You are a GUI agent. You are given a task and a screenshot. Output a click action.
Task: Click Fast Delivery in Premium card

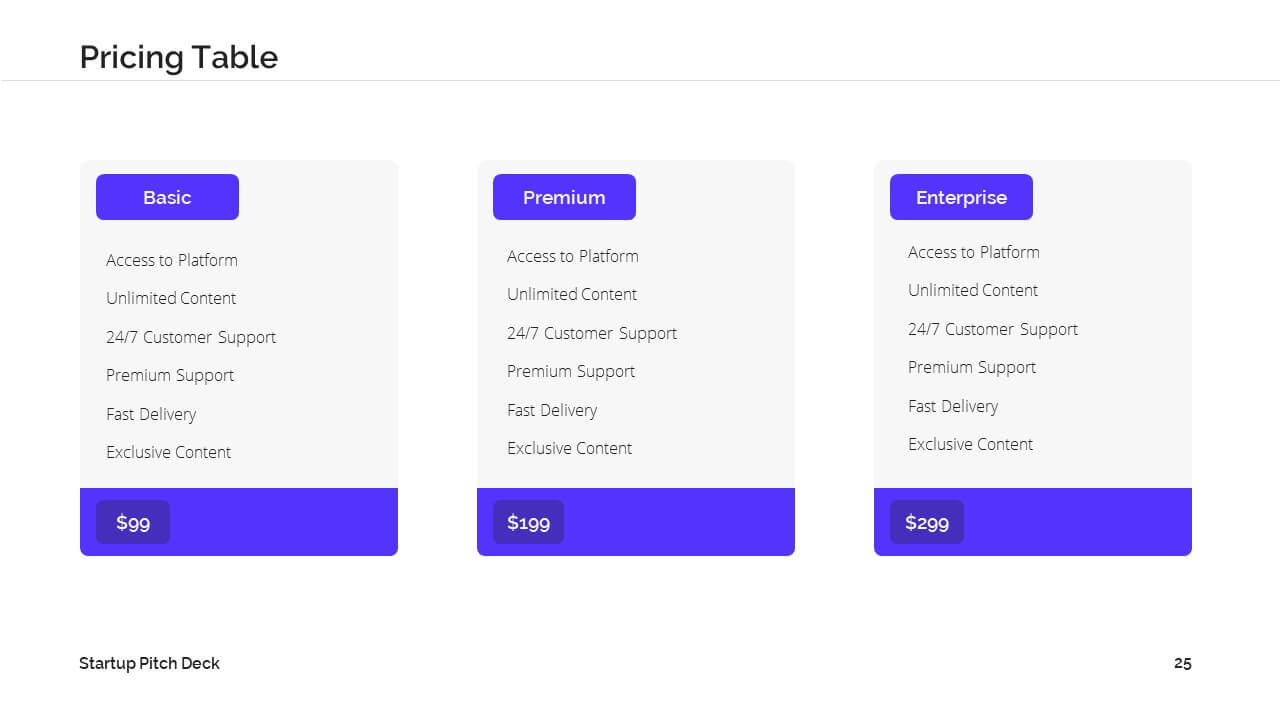tap(552, 410)
